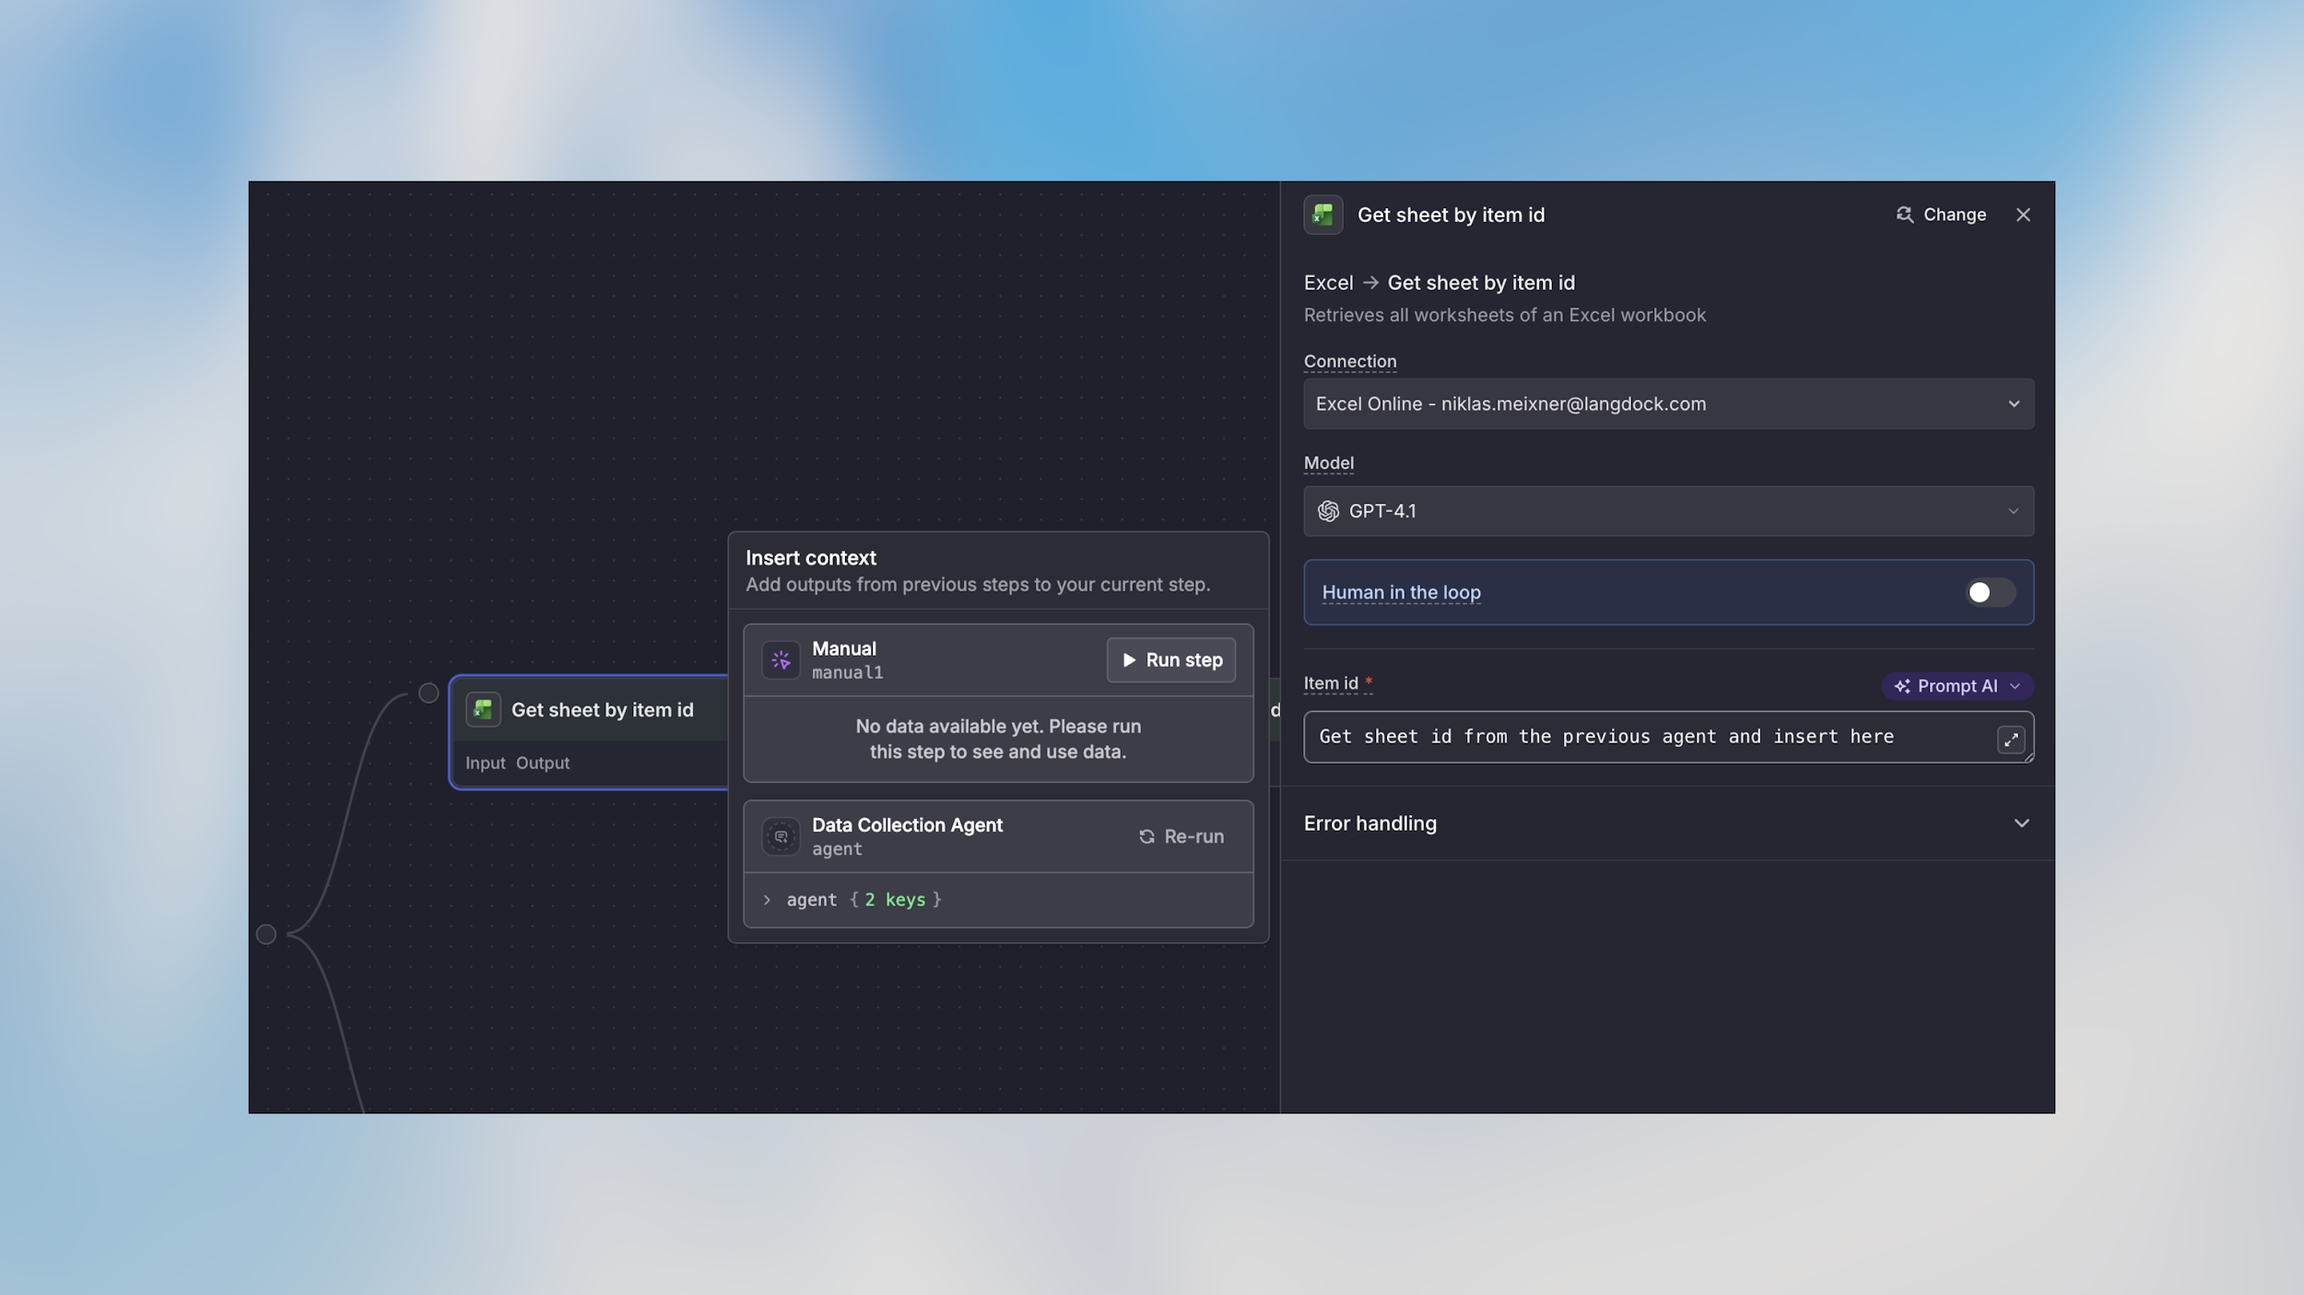2304x1295 pixels.
Task: Expand the agent 2 keys tree item
Action: point(767,900)
